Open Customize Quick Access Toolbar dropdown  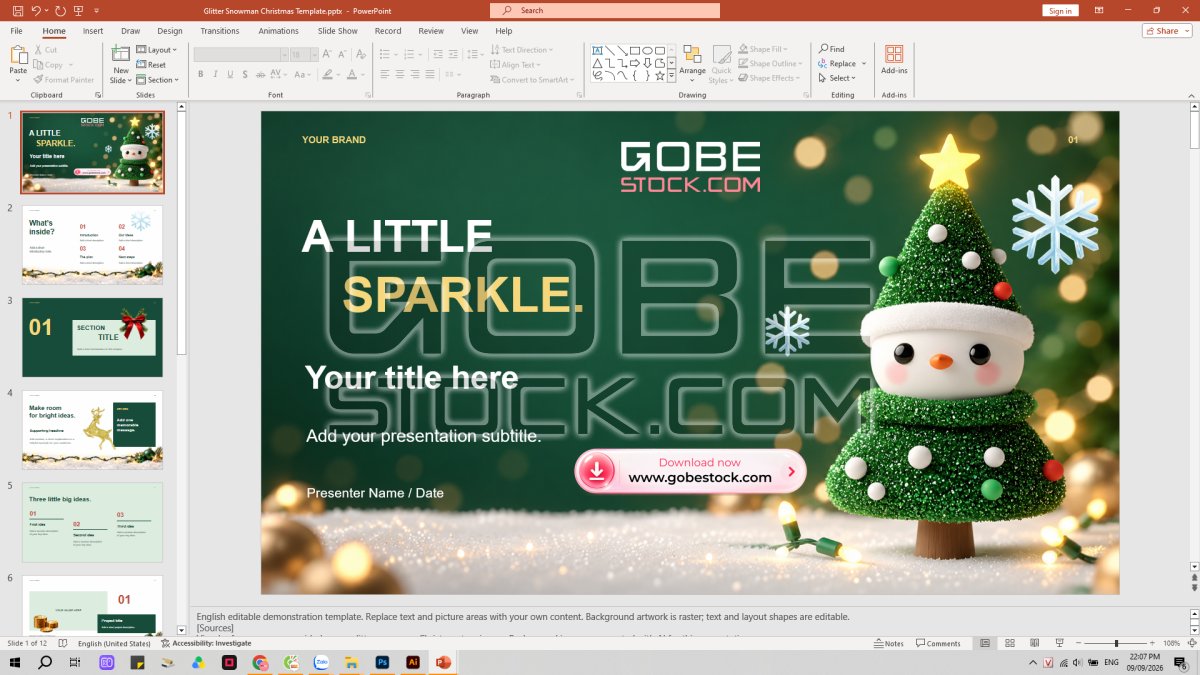(97, 10)
